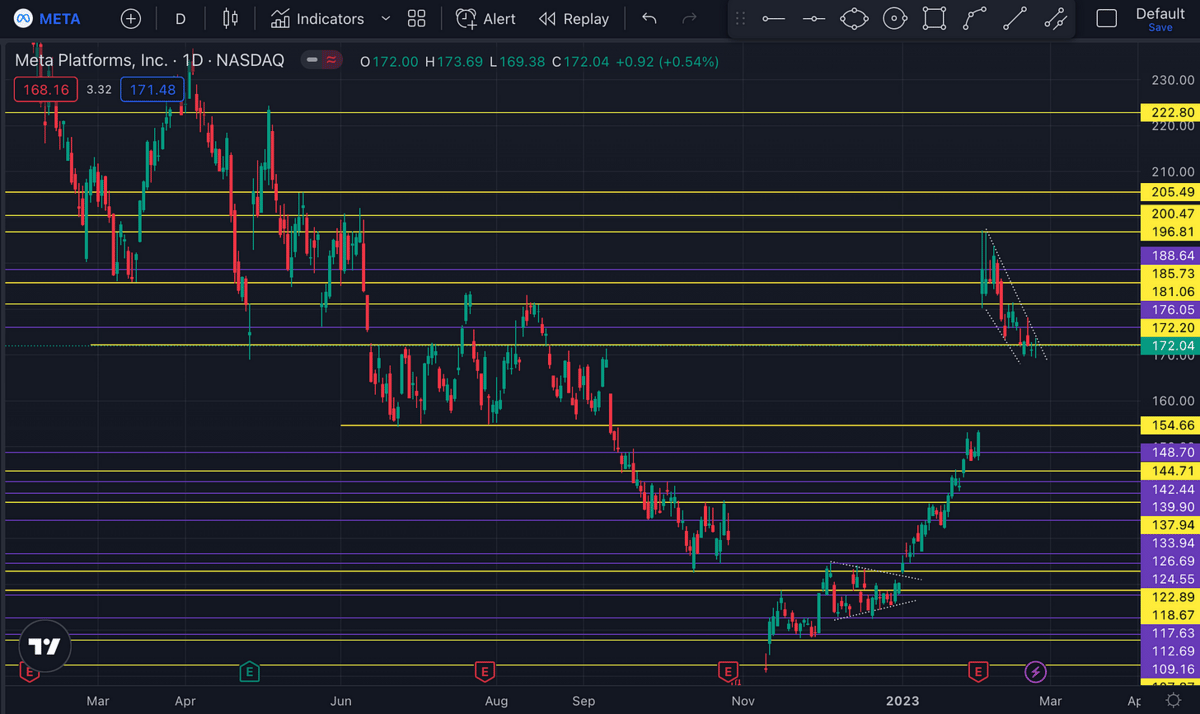Image resolution: width=1200 pixels, height=714 pixels.
Task: Redo the last chart action
Action: tap(689, 19)
